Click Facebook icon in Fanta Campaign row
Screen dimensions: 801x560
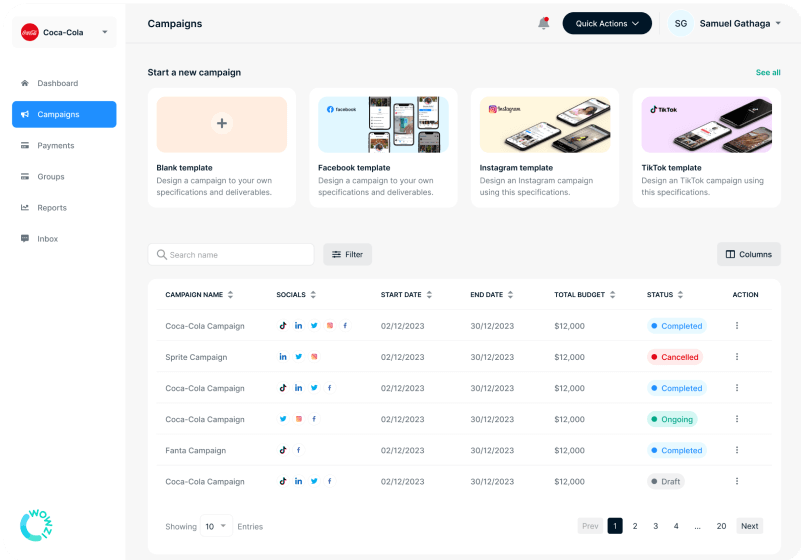299,450
